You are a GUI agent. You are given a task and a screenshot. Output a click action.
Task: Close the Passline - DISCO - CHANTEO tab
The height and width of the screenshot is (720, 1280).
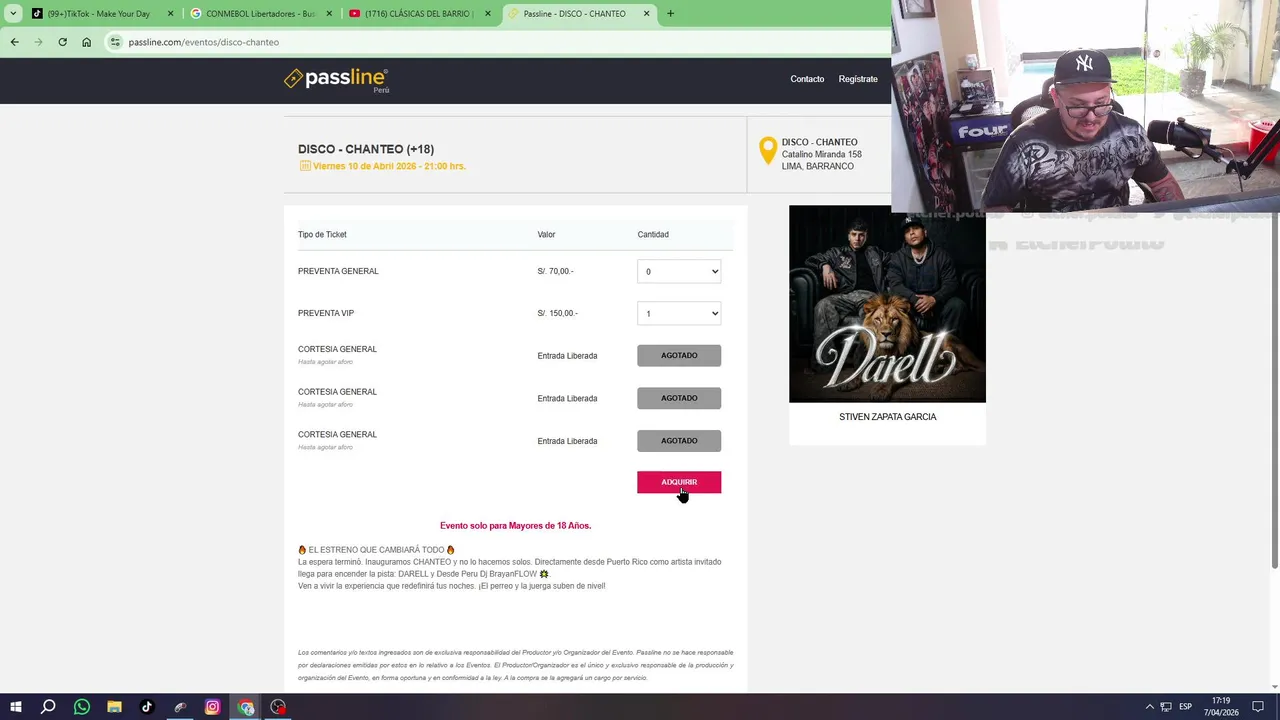point(646,14)
